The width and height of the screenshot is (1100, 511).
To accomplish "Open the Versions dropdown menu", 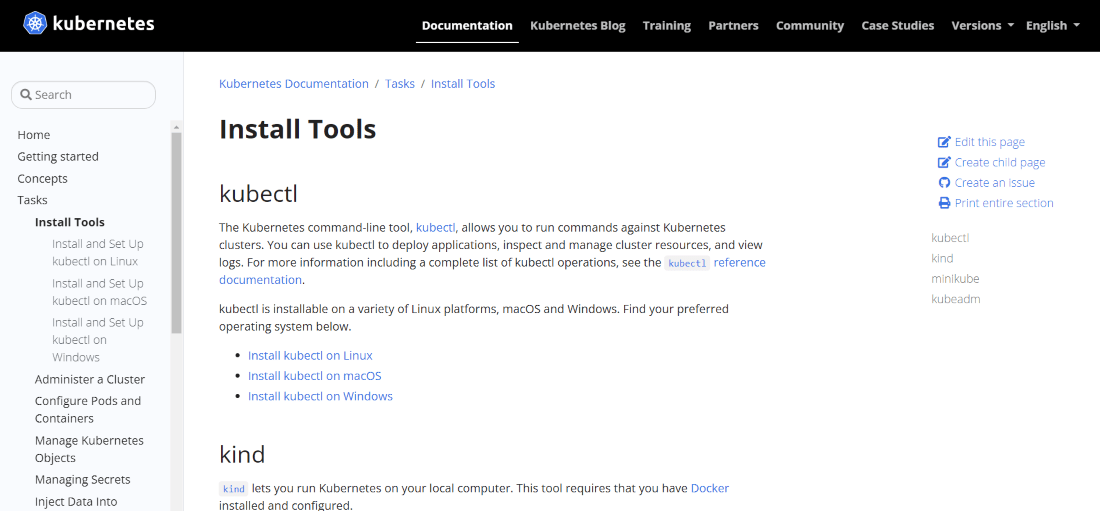I will point(983,25).
